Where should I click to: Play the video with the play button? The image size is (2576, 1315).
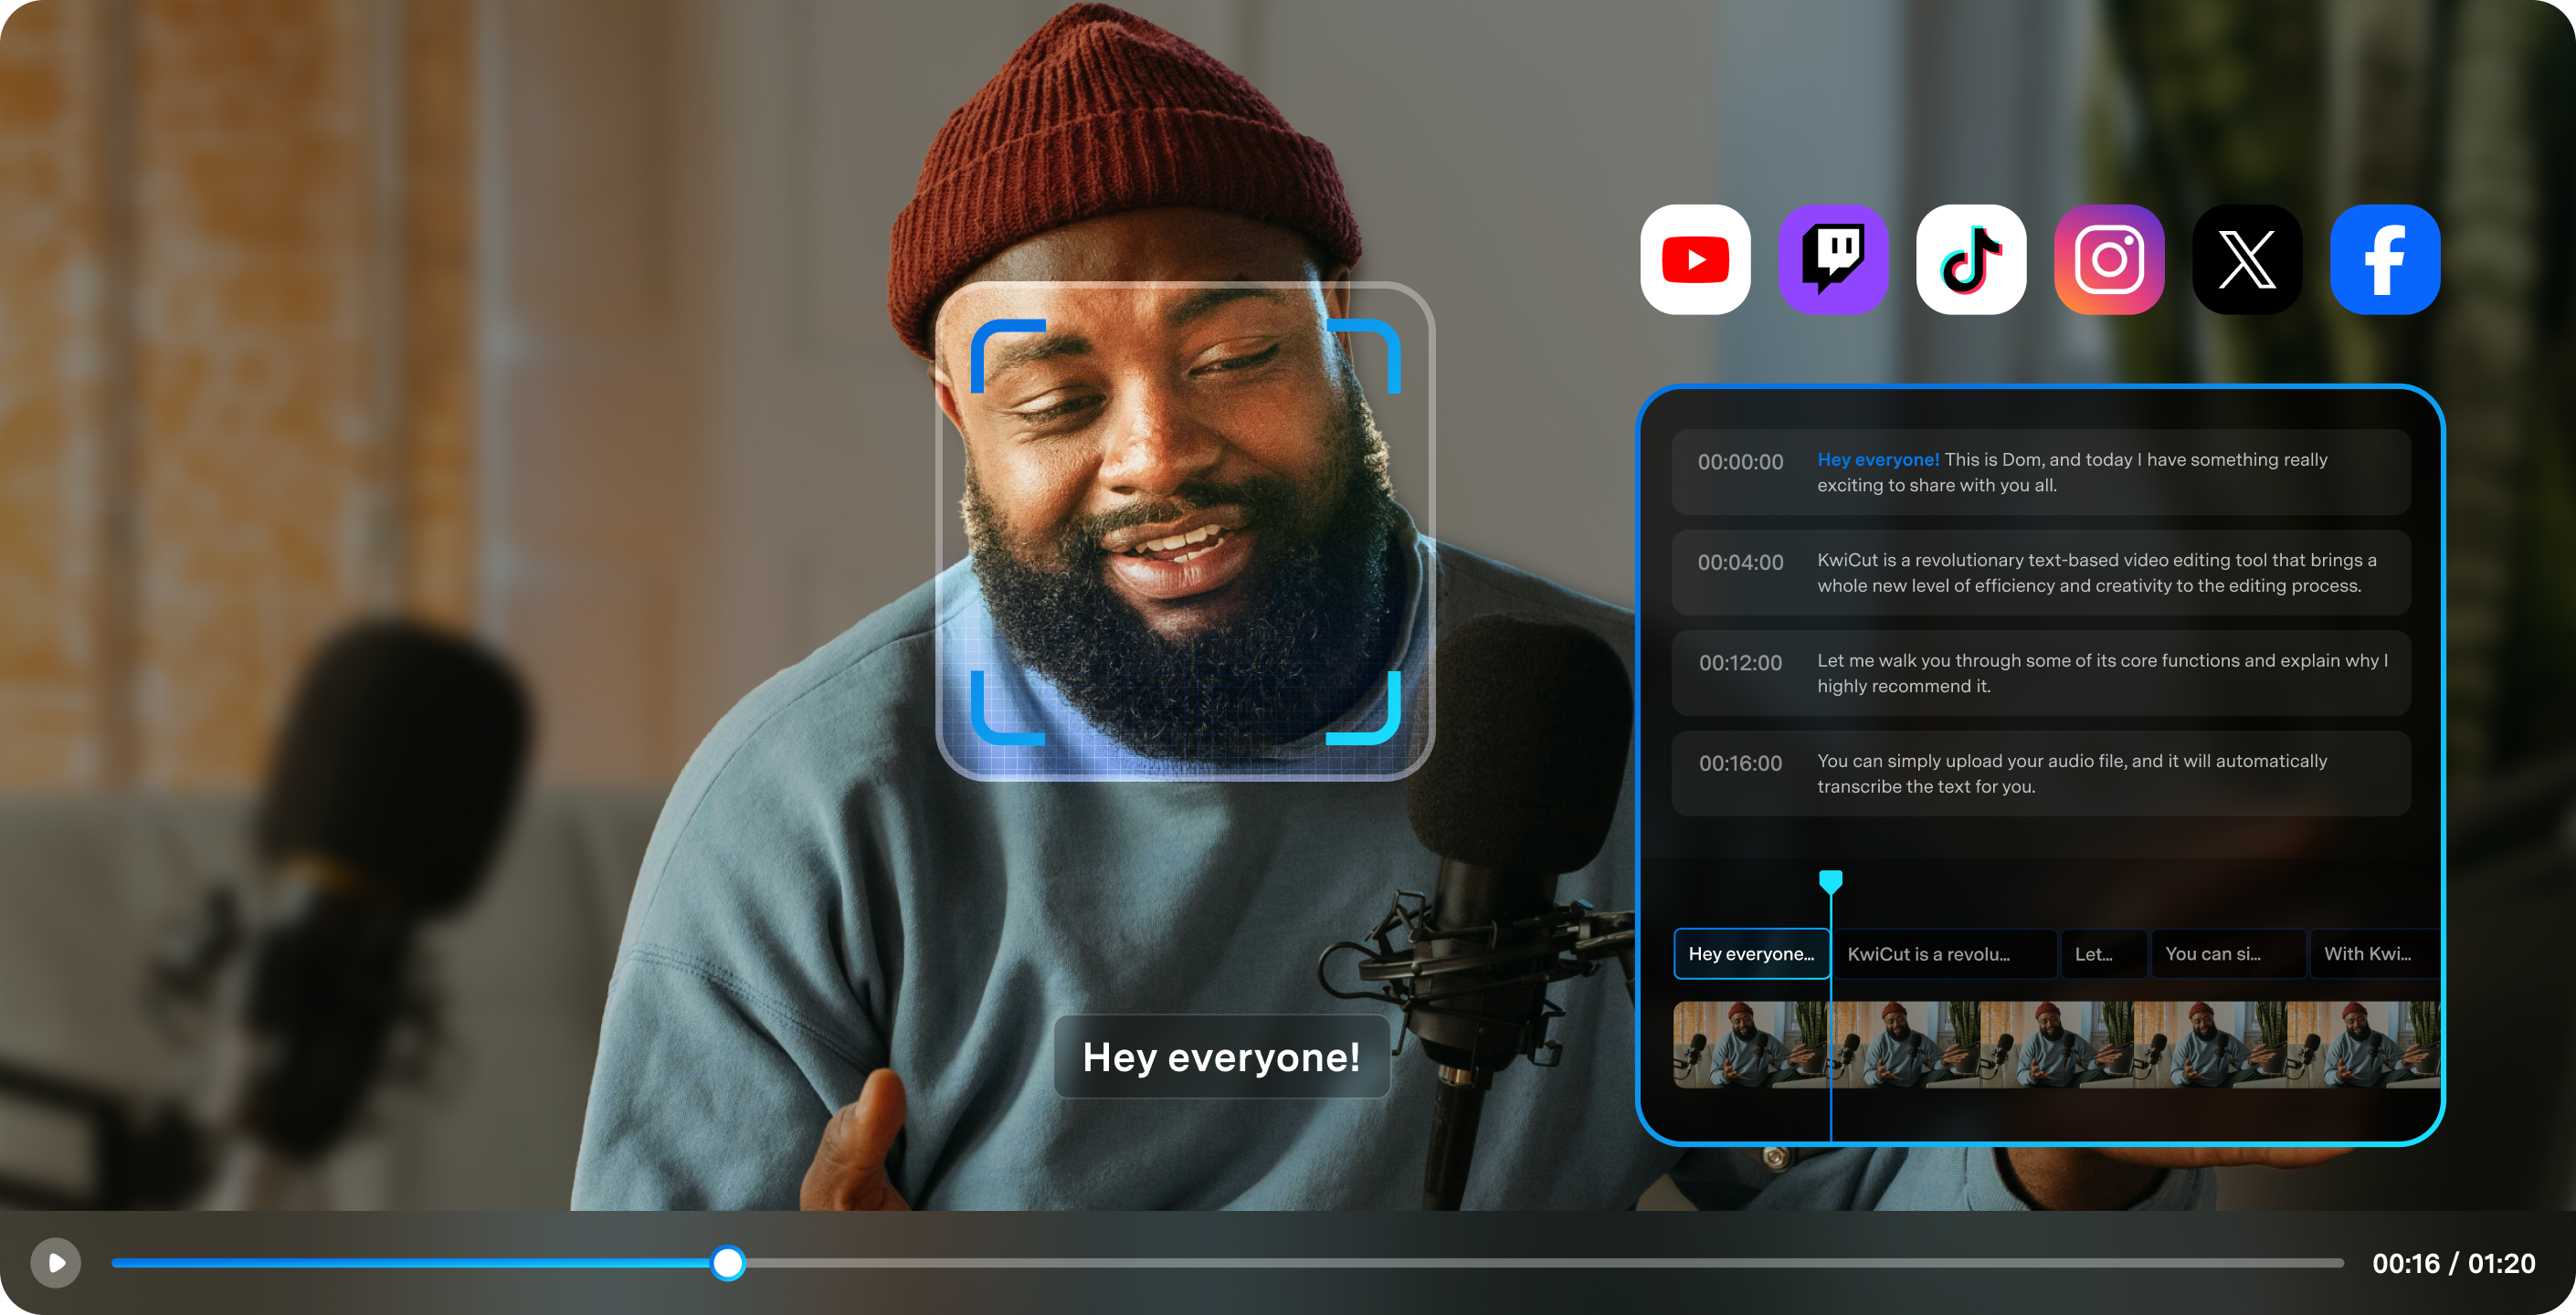[x=56, y=1263]
